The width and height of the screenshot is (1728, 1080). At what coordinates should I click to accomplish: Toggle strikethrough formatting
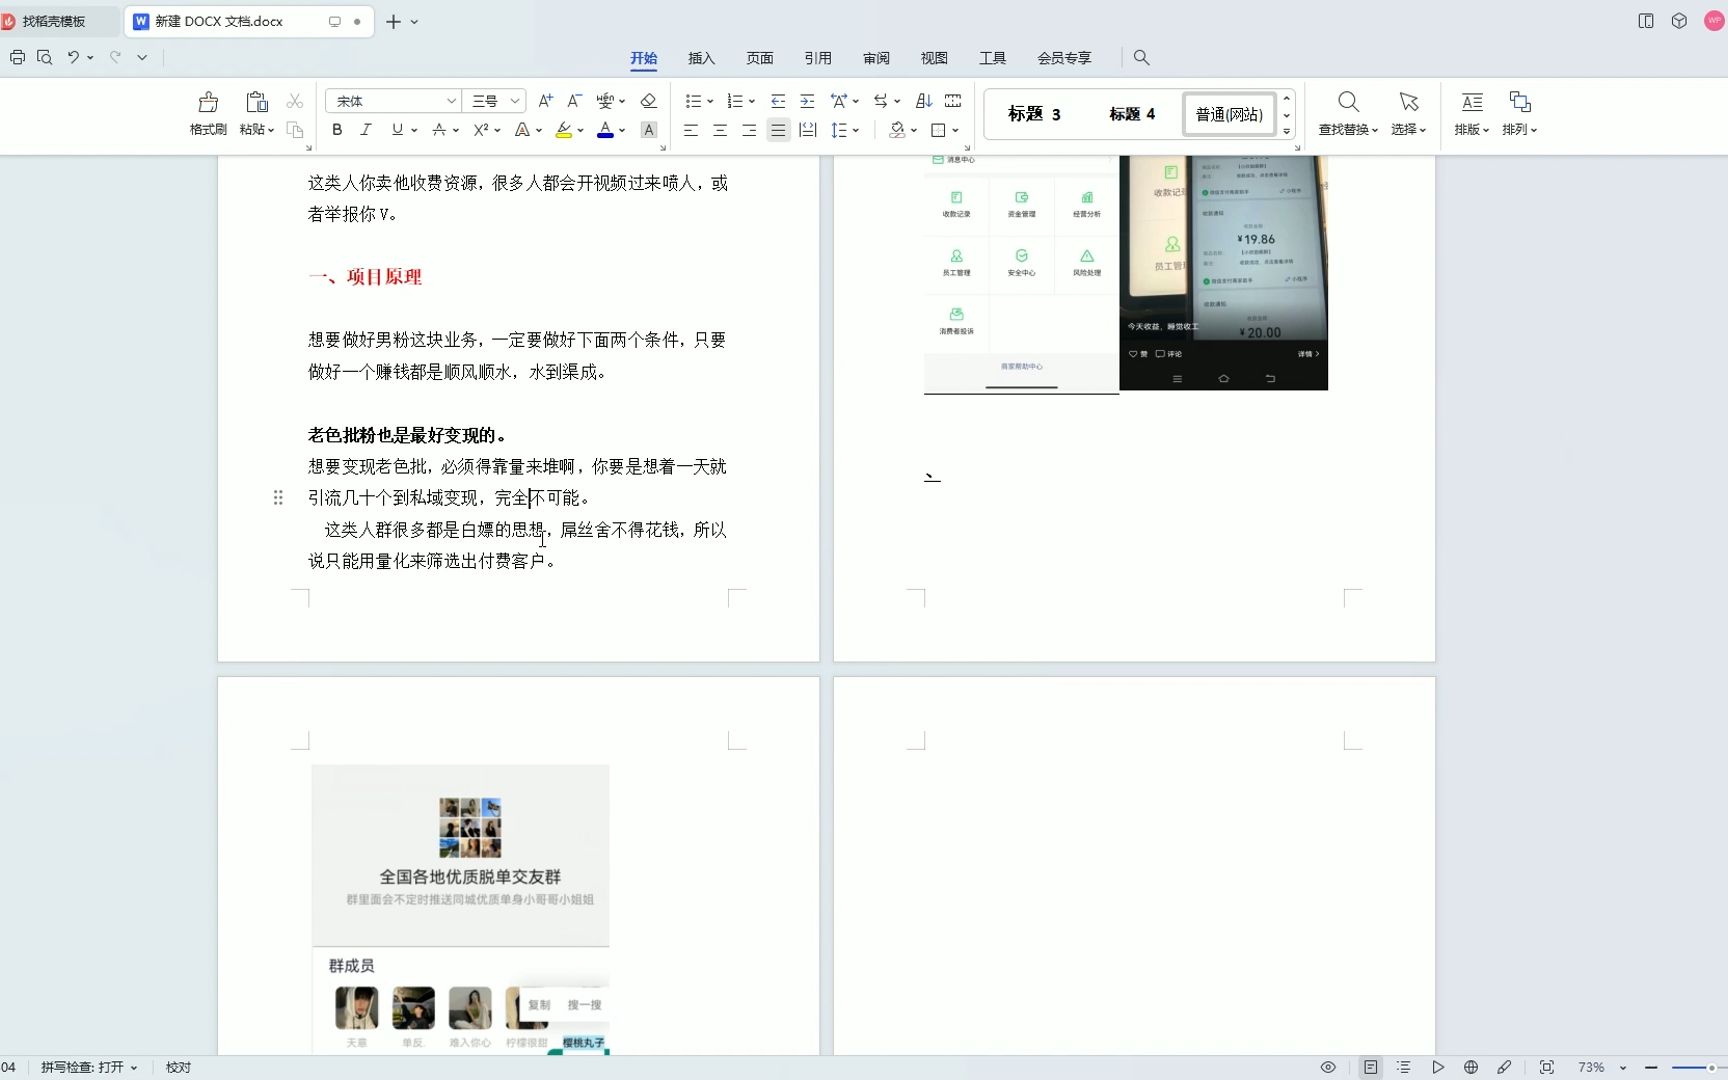point(438,130)
